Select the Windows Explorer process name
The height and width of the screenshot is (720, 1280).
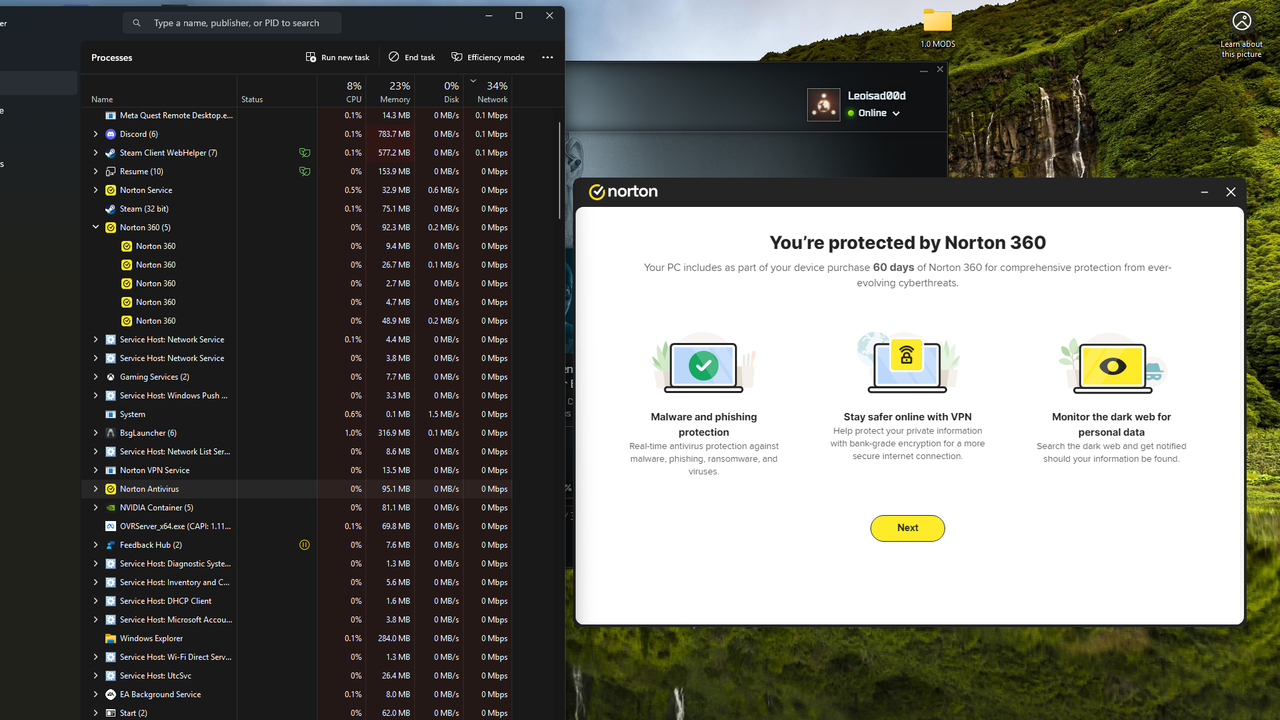(x=151, y=638)
